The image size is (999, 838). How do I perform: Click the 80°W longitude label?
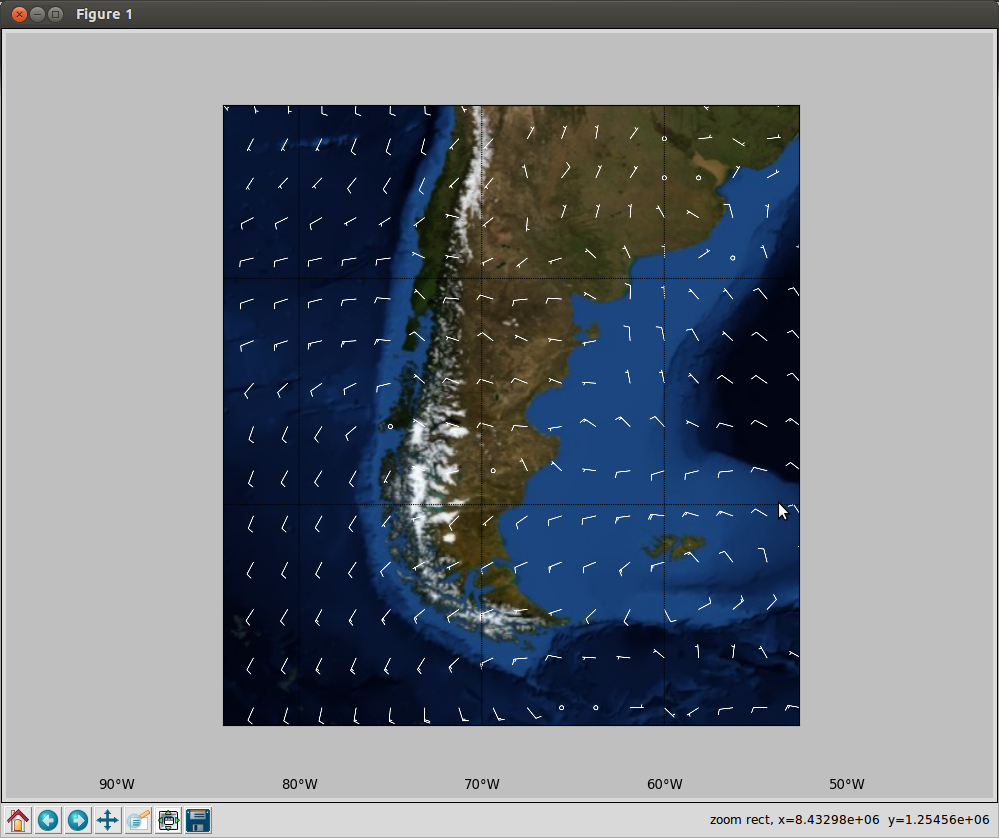click(x=299, y=784)
